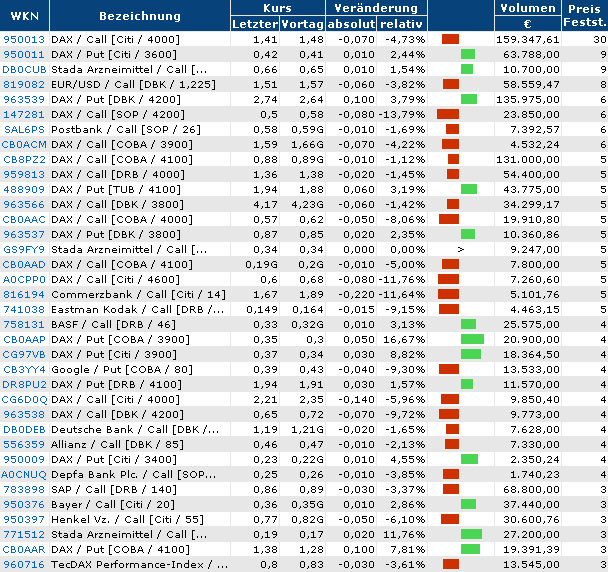Click the unchanged arrow marker for GS9FY9
The height and width of the screenshot is (572, 608).
click(x=461, y=249)
